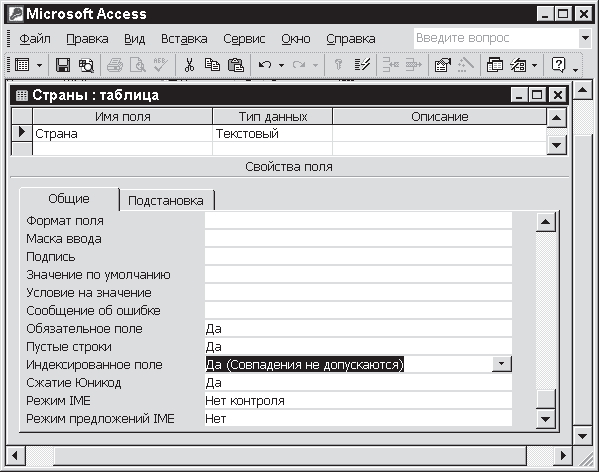
Task: Click the Copy icon in toolbar
Action: click(x=212, y=65)
